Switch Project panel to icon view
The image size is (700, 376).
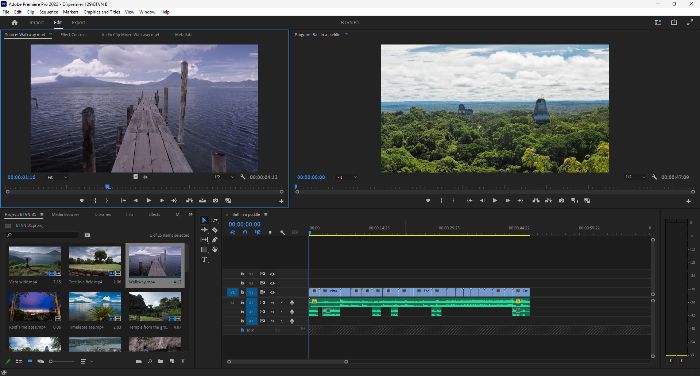pos(30,361)
